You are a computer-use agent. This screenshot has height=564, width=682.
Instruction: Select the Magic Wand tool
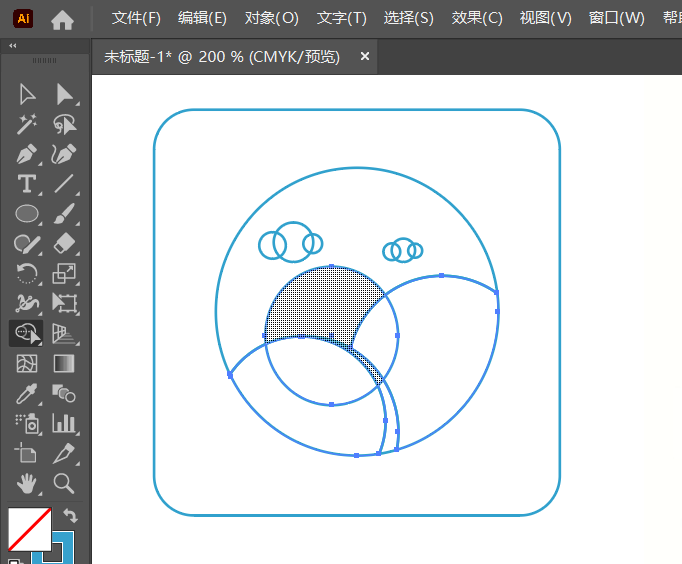pos(27,124)
